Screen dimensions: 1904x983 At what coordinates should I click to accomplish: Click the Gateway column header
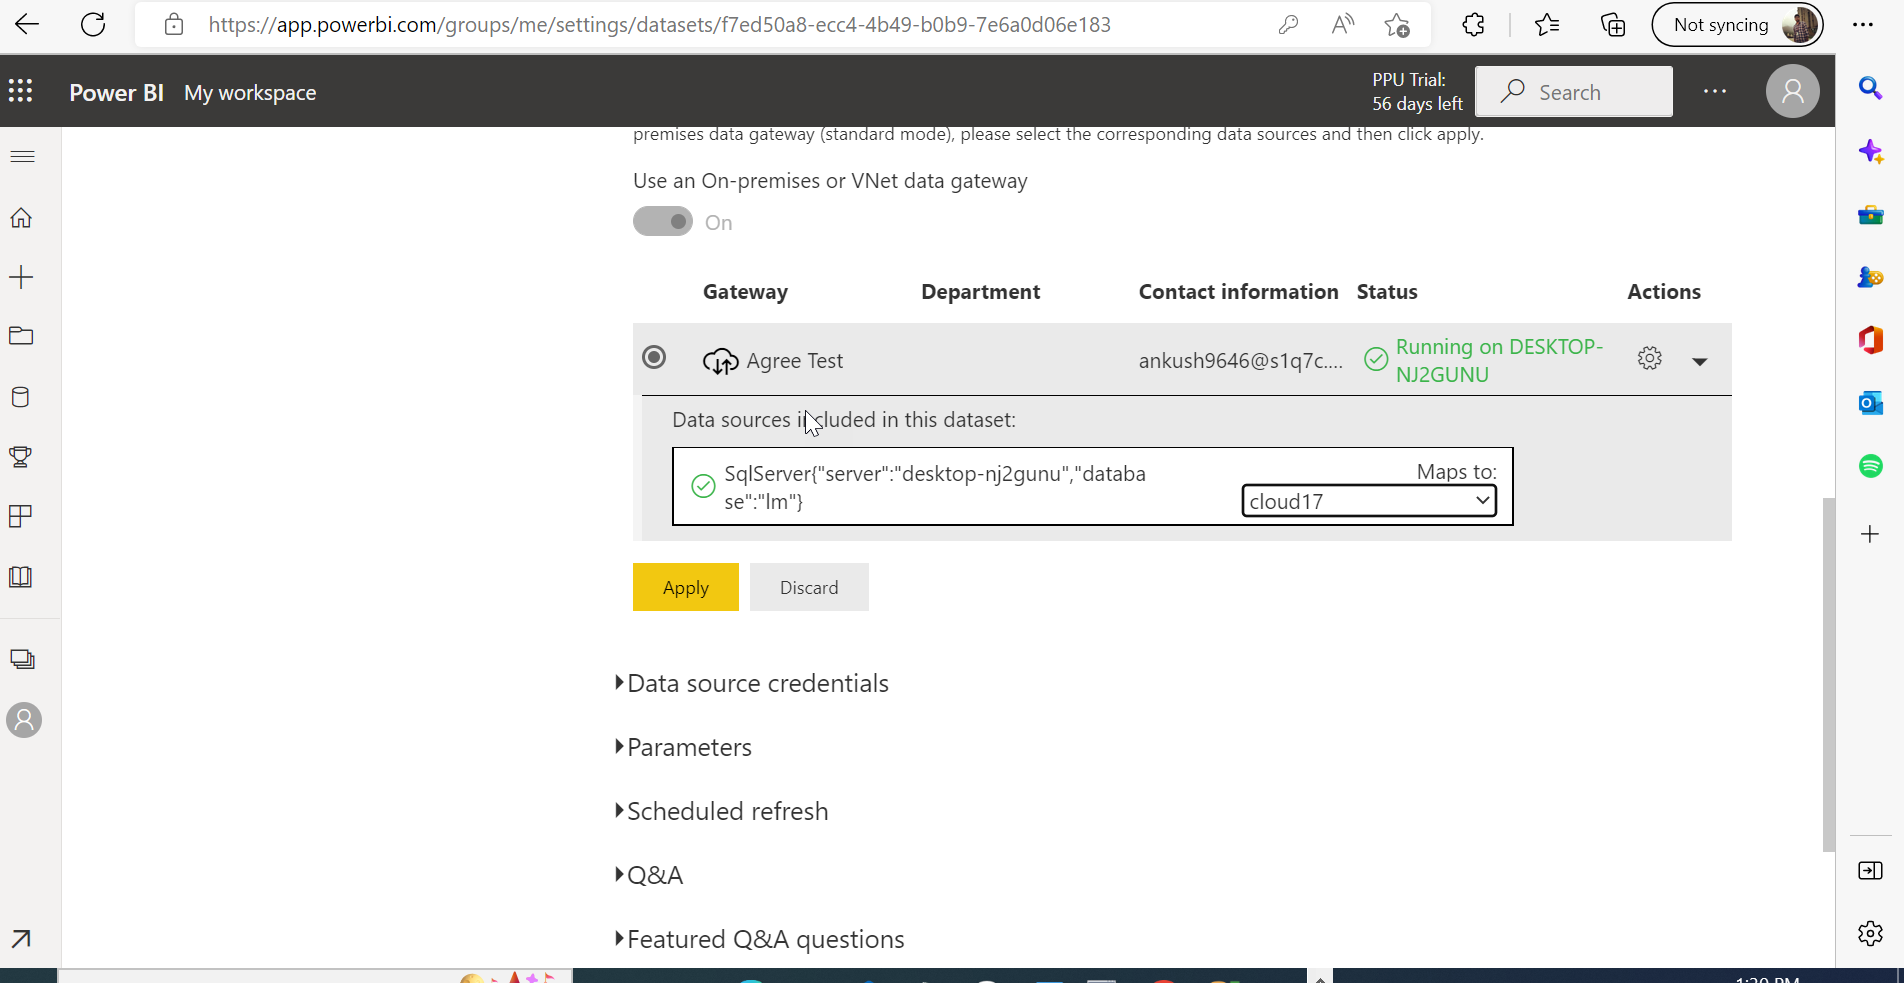(745, 292)
